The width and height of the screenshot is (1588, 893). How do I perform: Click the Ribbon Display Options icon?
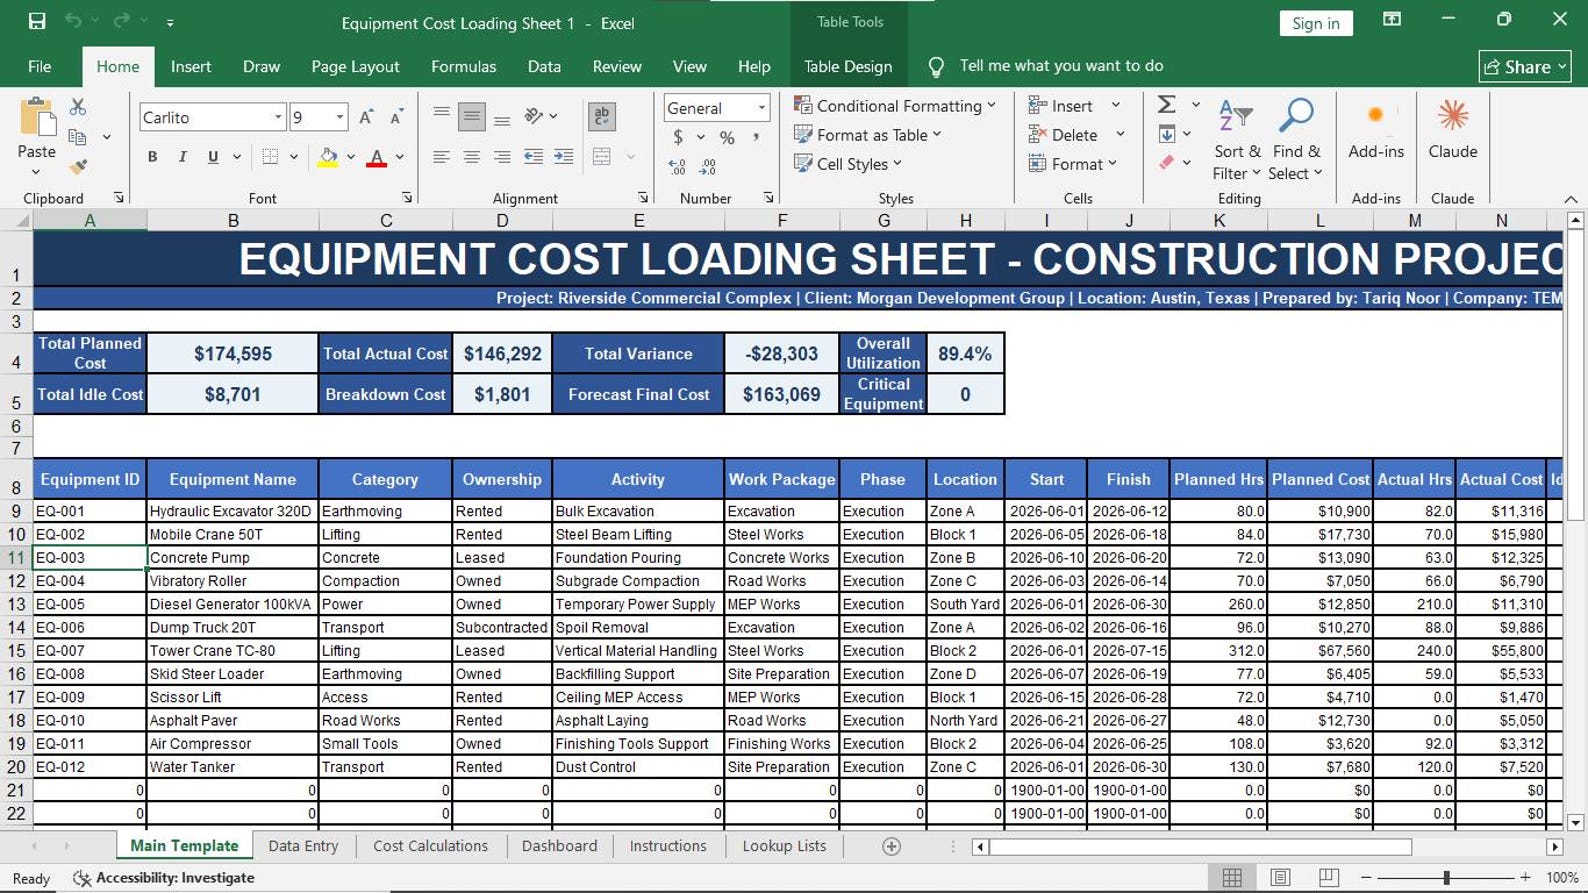[1392, 20]
